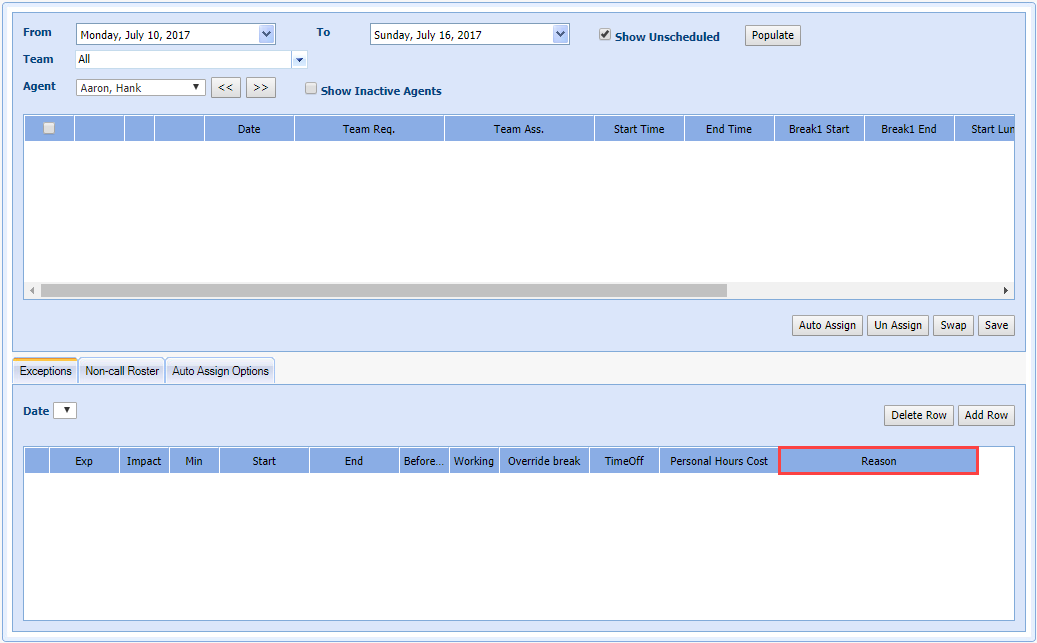Click the Add Row button
The height and width of the screenshot is (643, 1037).
(986, 415)
